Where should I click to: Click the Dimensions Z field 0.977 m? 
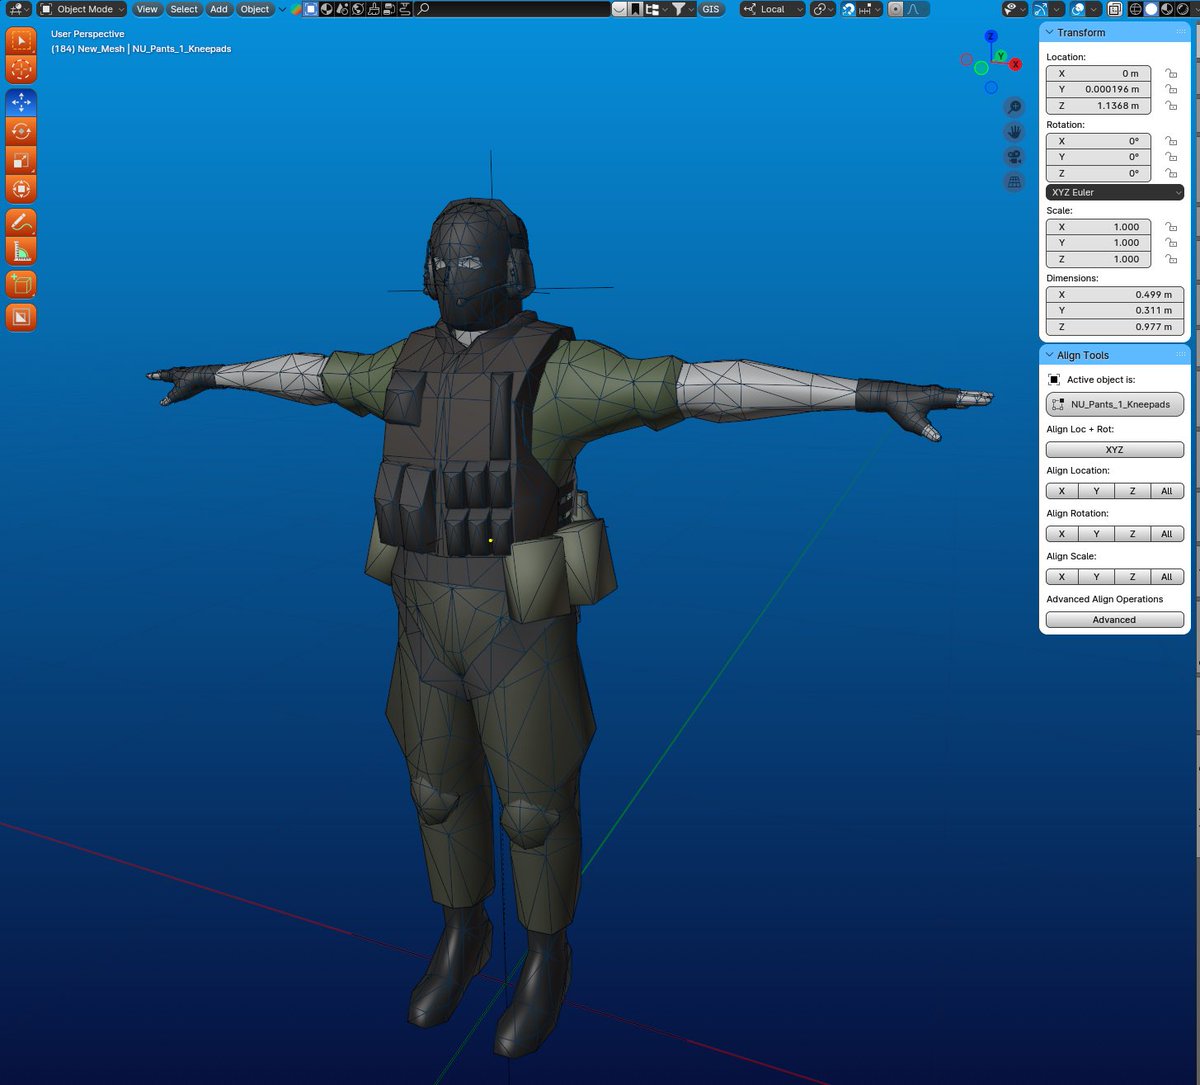coord(1114,327)
